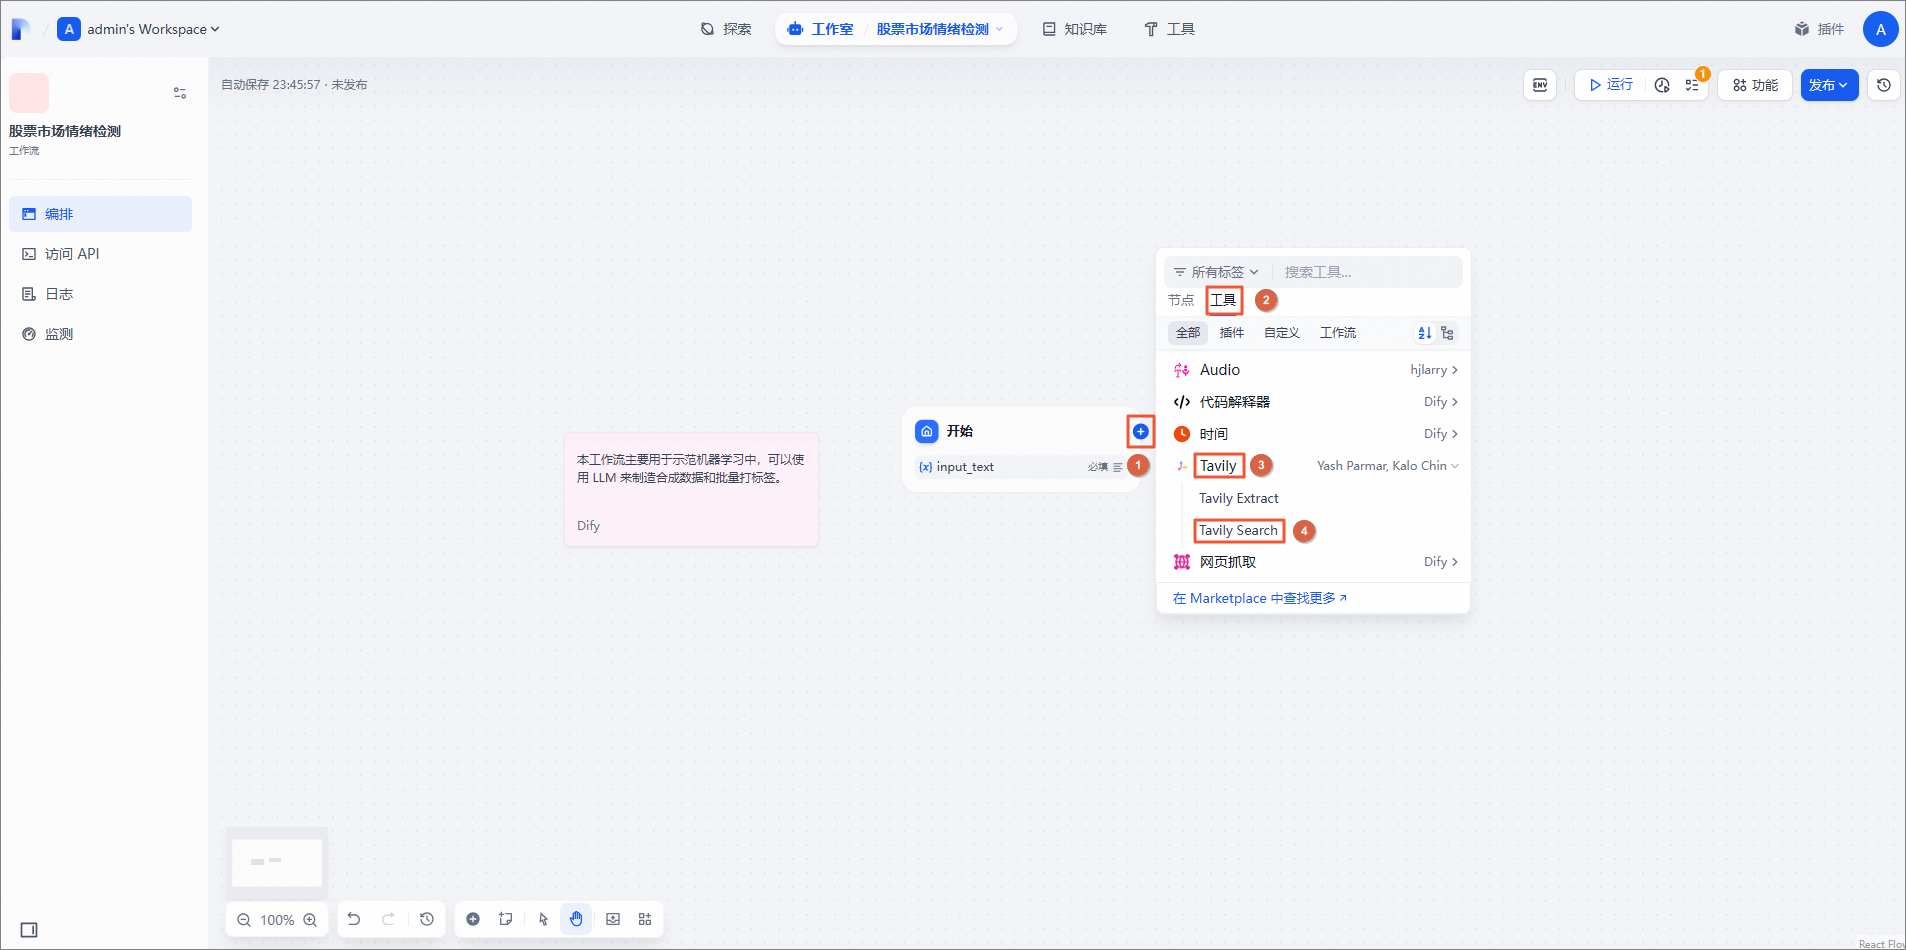
Task: Run the workflow with 运行
Action: tap(1611, 85)
